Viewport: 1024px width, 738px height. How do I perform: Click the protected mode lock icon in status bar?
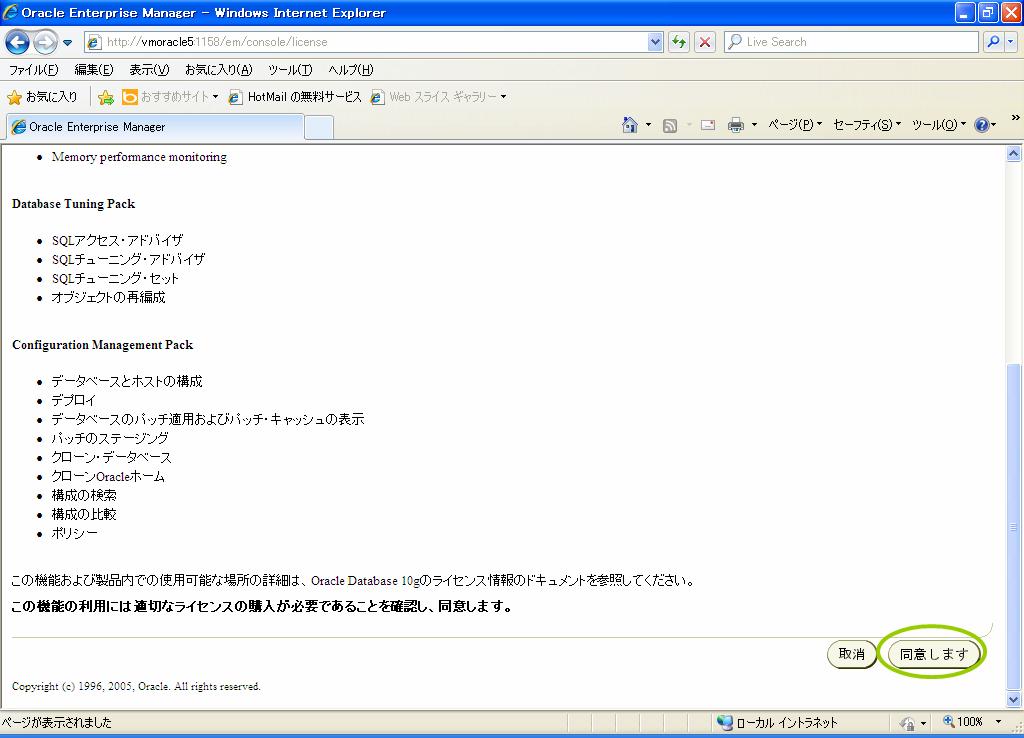tap(907, 723)
